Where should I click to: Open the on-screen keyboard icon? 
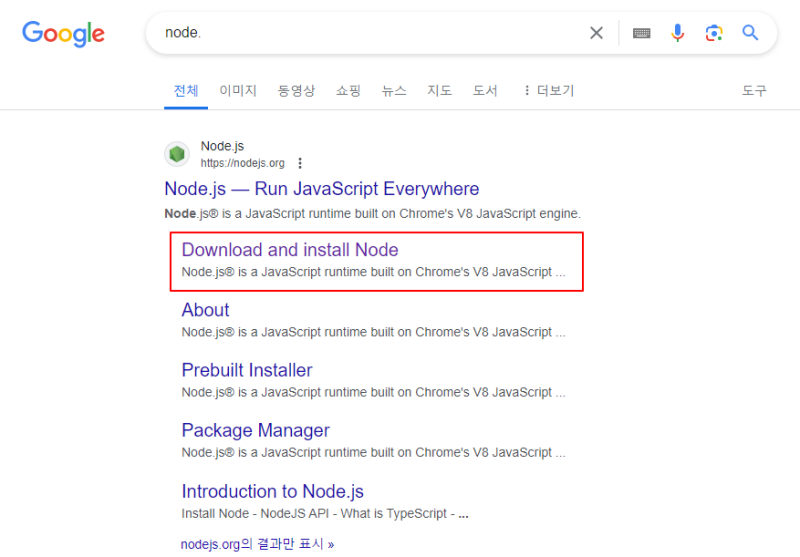(x=641, y=33)
